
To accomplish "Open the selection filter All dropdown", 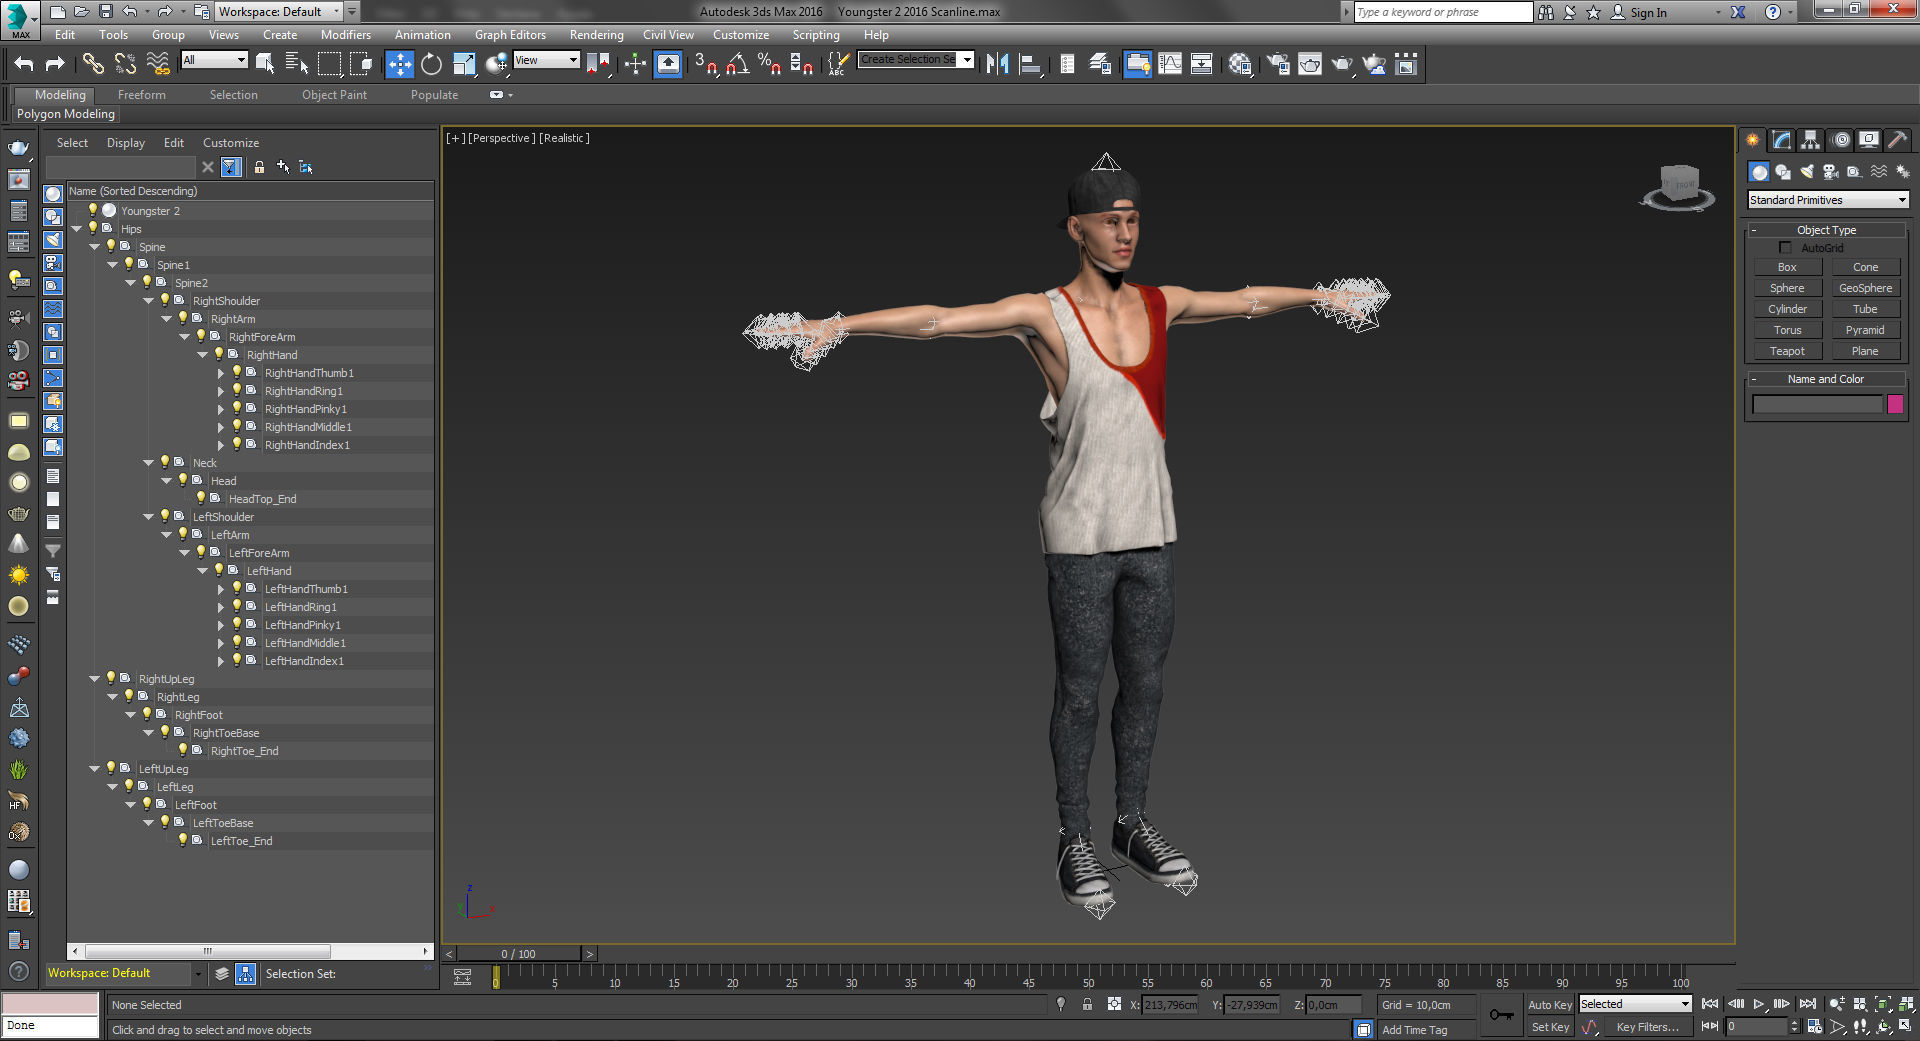I will click(x=214, y=60).
